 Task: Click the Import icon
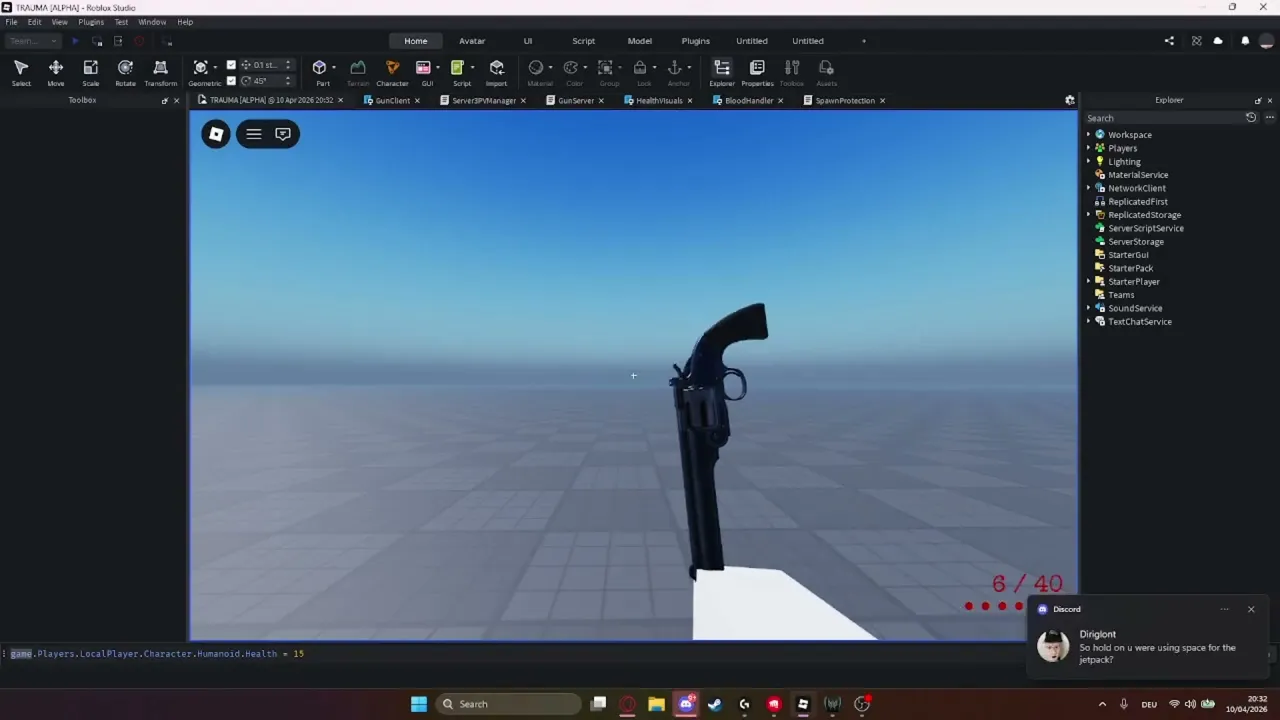[497, 68]
